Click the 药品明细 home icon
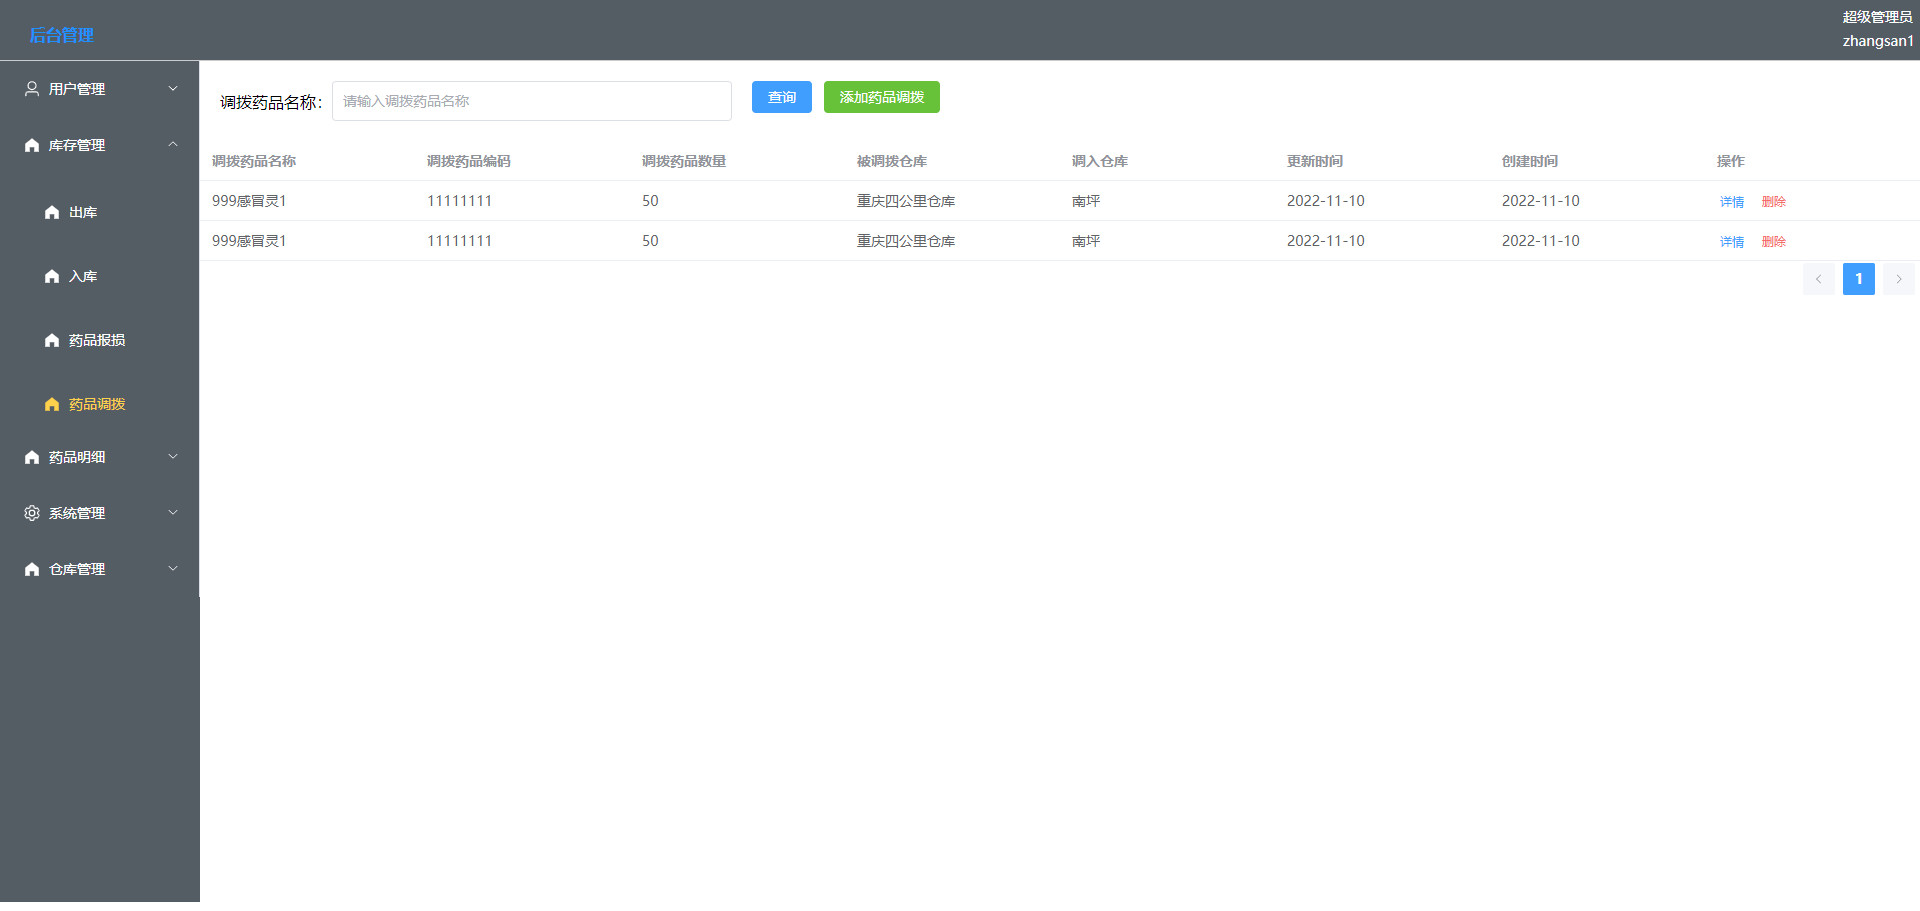1920x911 pixels. click(32, 457)
